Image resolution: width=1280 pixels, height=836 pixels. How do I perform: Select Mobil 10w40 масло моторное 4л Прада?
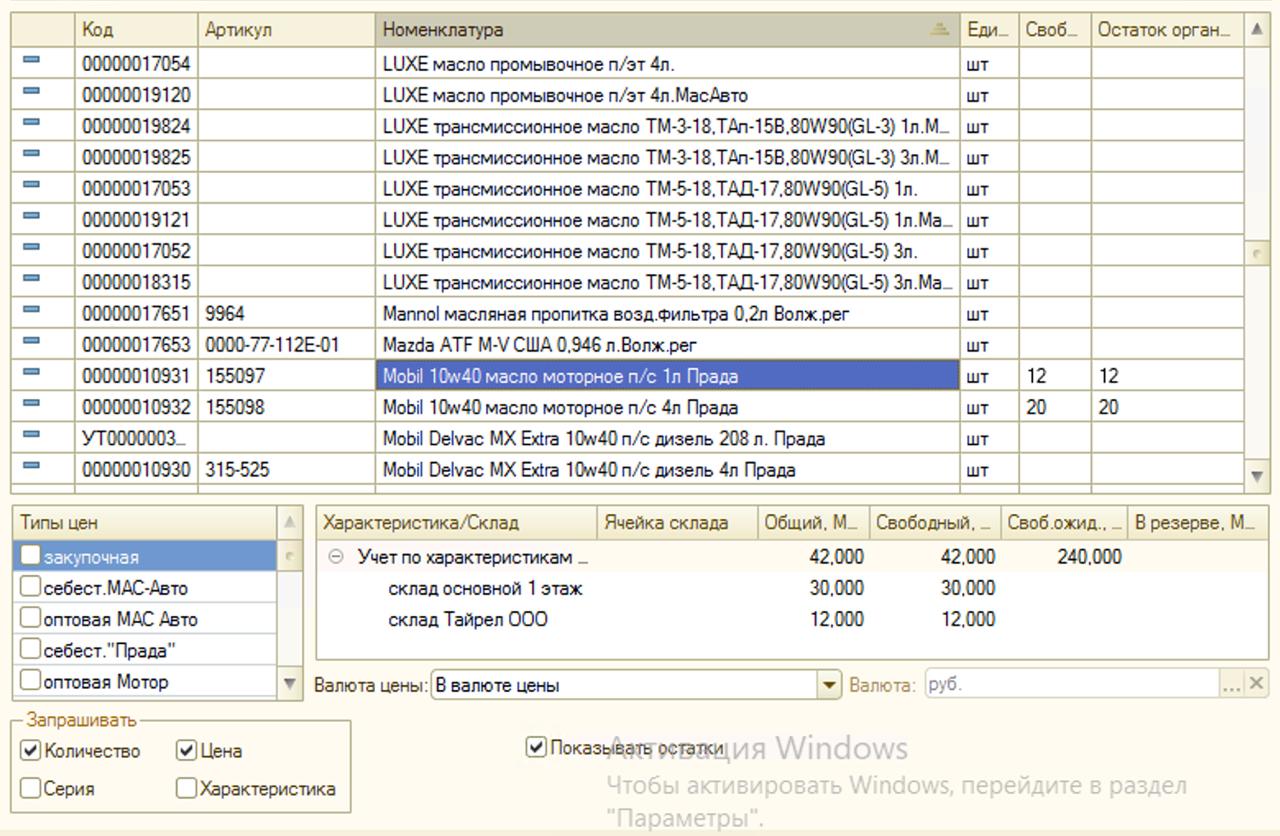(560, 408)
